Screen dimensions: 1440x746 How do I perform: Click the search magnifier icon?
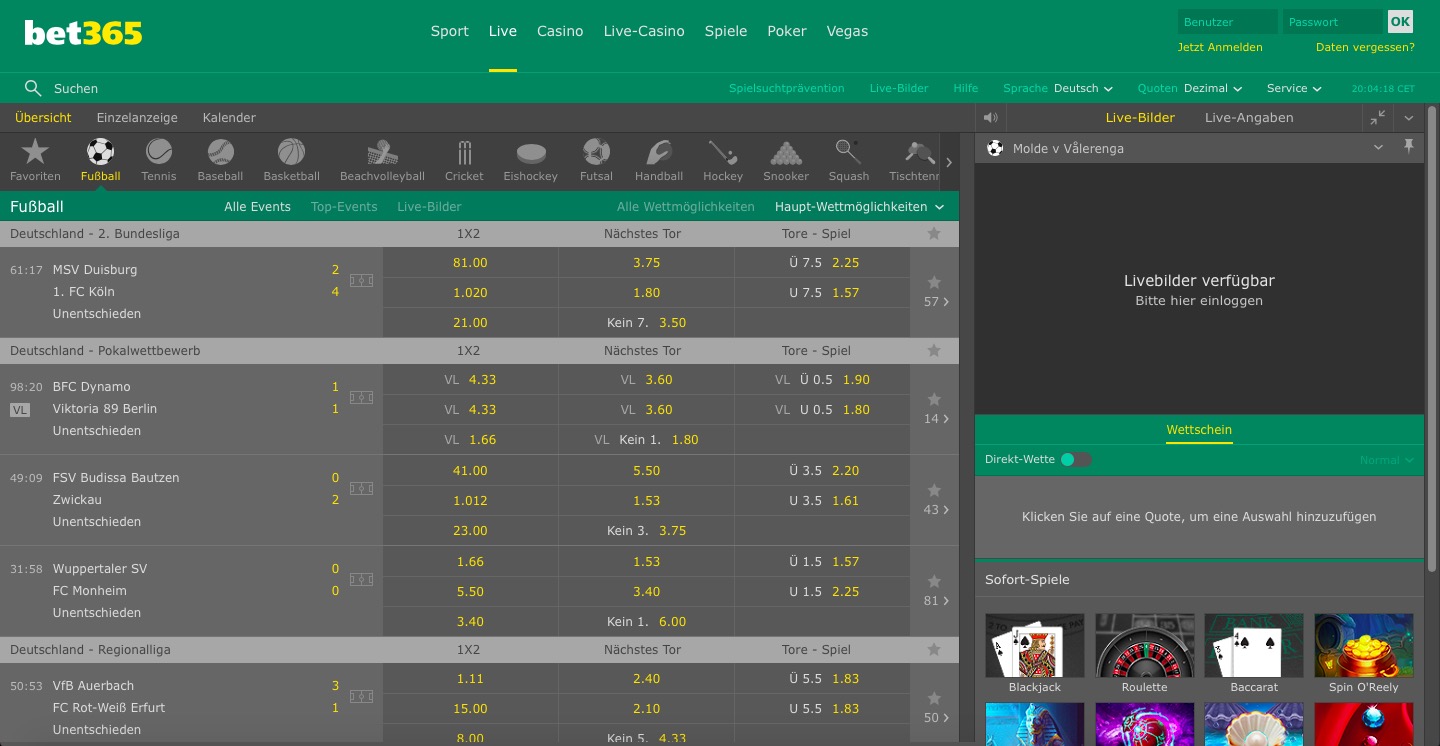tap(33, 88)
